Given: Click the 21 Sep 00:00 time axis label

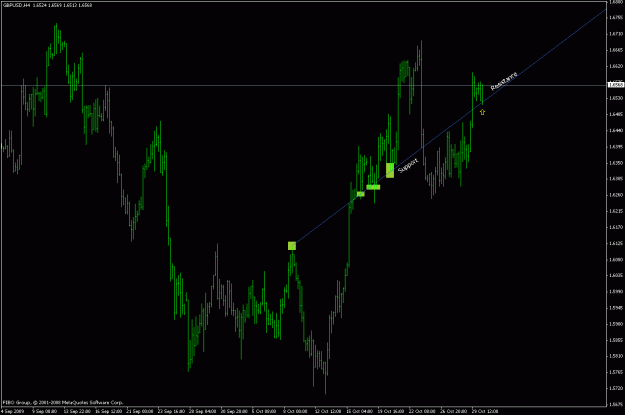Looking at the screenshot, I should tap(140, 411).
